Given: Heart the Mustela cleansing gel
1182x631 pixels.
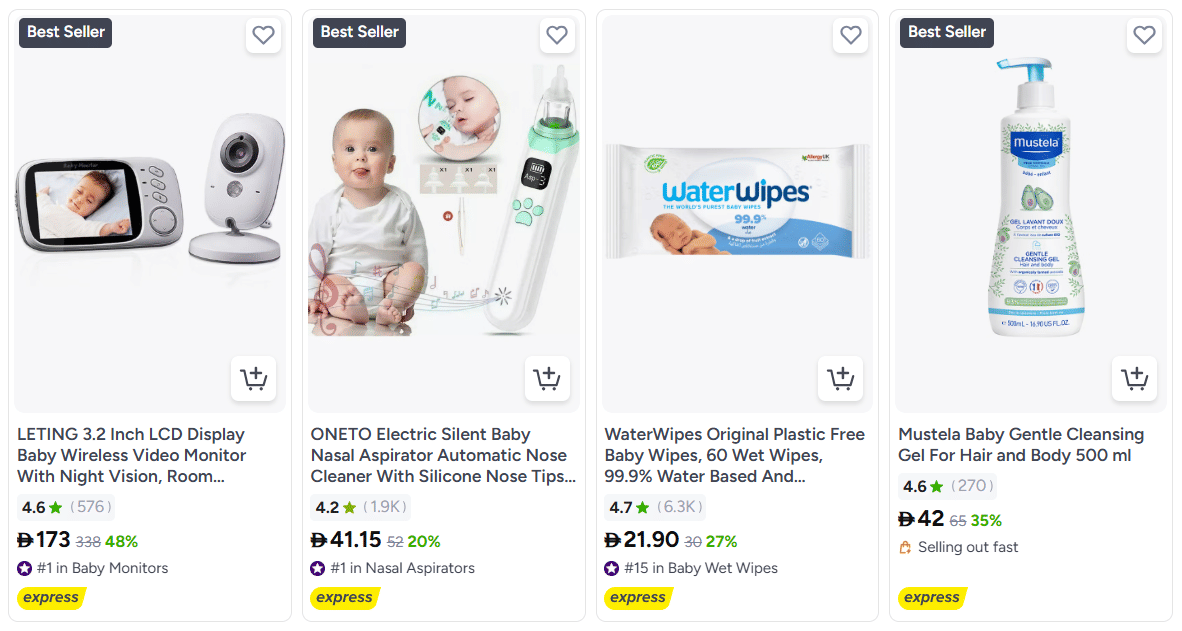Looking at the screenshot, I should pos(1144,35).
